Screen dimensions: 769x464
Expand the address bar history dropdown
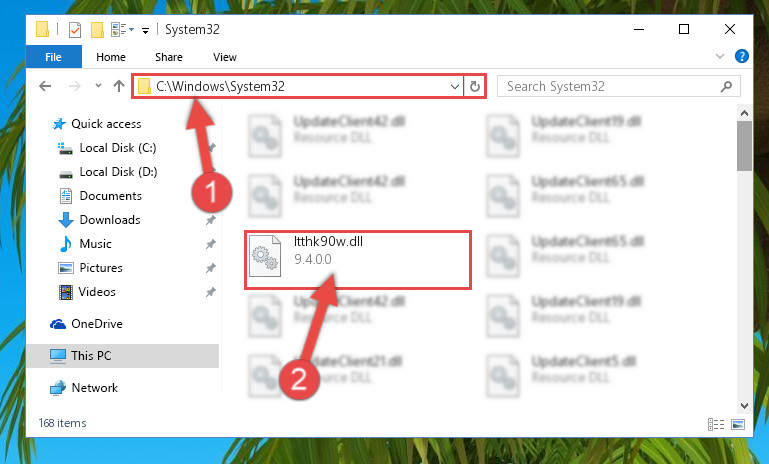pyautogui.click(x=455, y=87)
